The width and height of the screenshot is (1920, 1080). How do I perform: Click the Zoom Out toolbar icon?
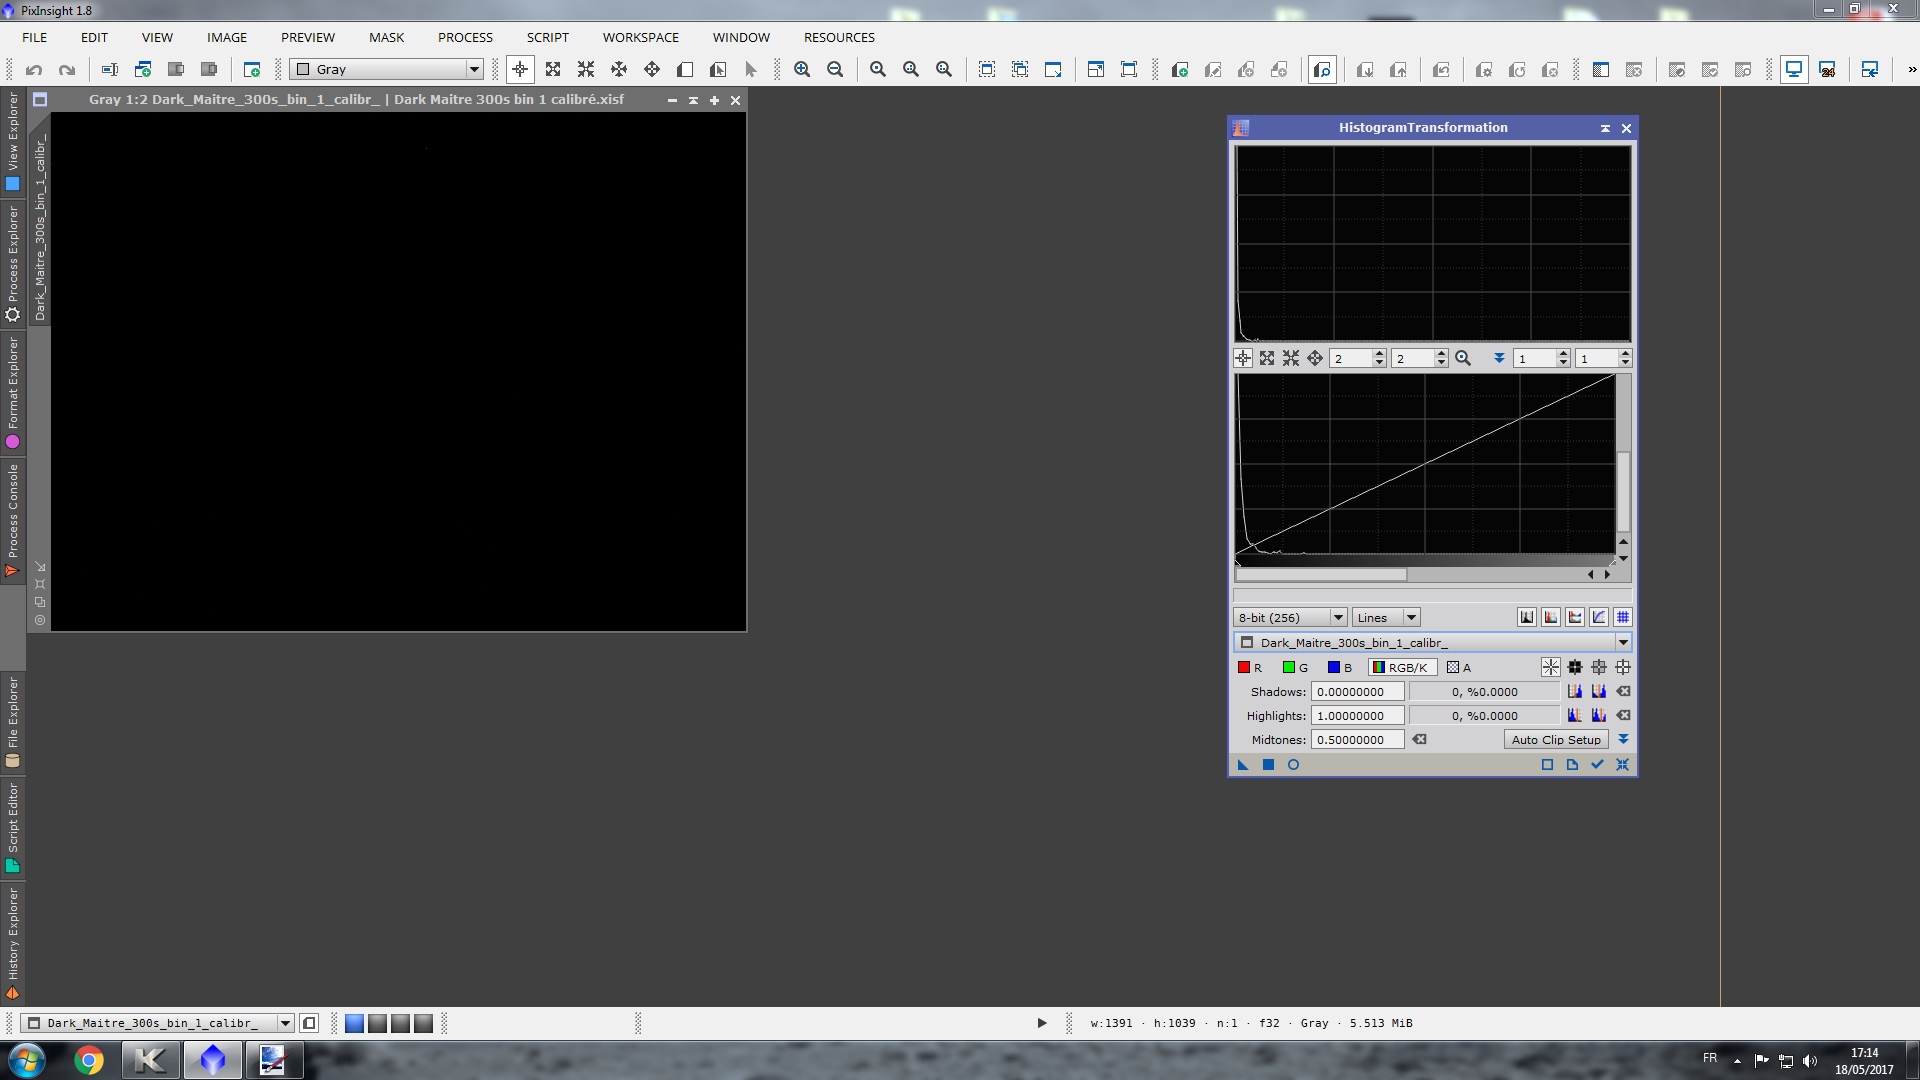835,69
